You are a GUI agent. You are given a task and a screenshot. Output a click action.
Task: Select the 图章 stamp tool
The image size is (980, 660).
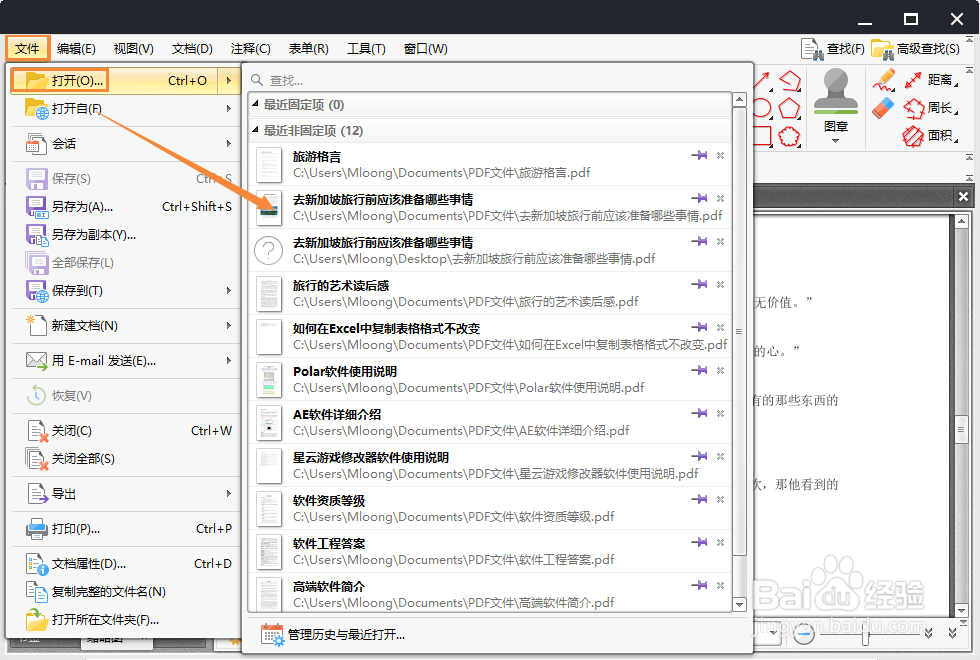(x=836, y=100)
